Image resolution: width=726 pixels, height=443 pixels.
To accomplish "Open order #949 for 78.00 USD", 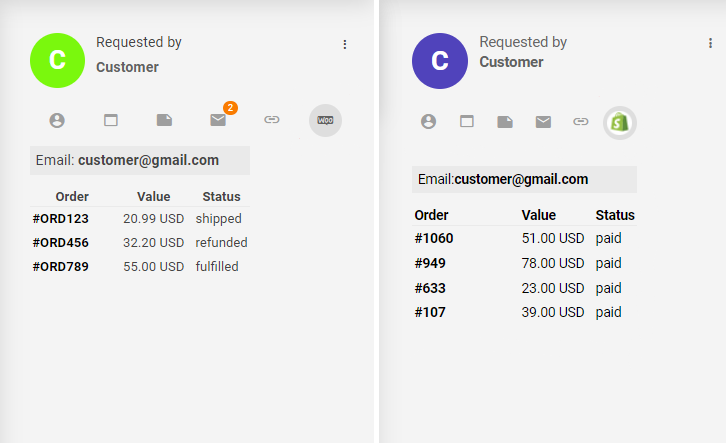I will pyautogui.click(x=430, y=263).
